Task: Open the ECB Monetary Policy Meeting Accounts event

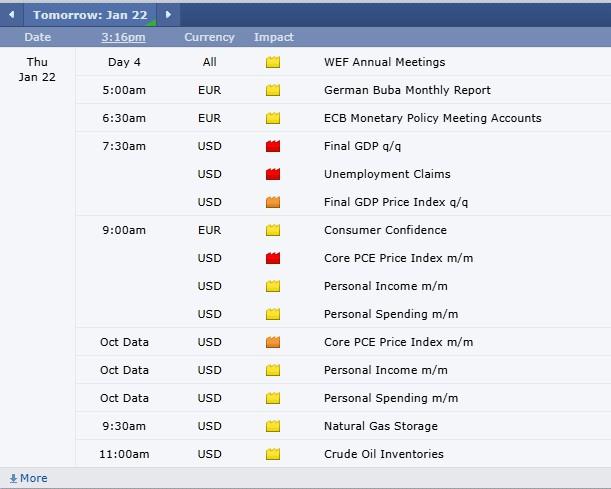Action: pos(432,118)
